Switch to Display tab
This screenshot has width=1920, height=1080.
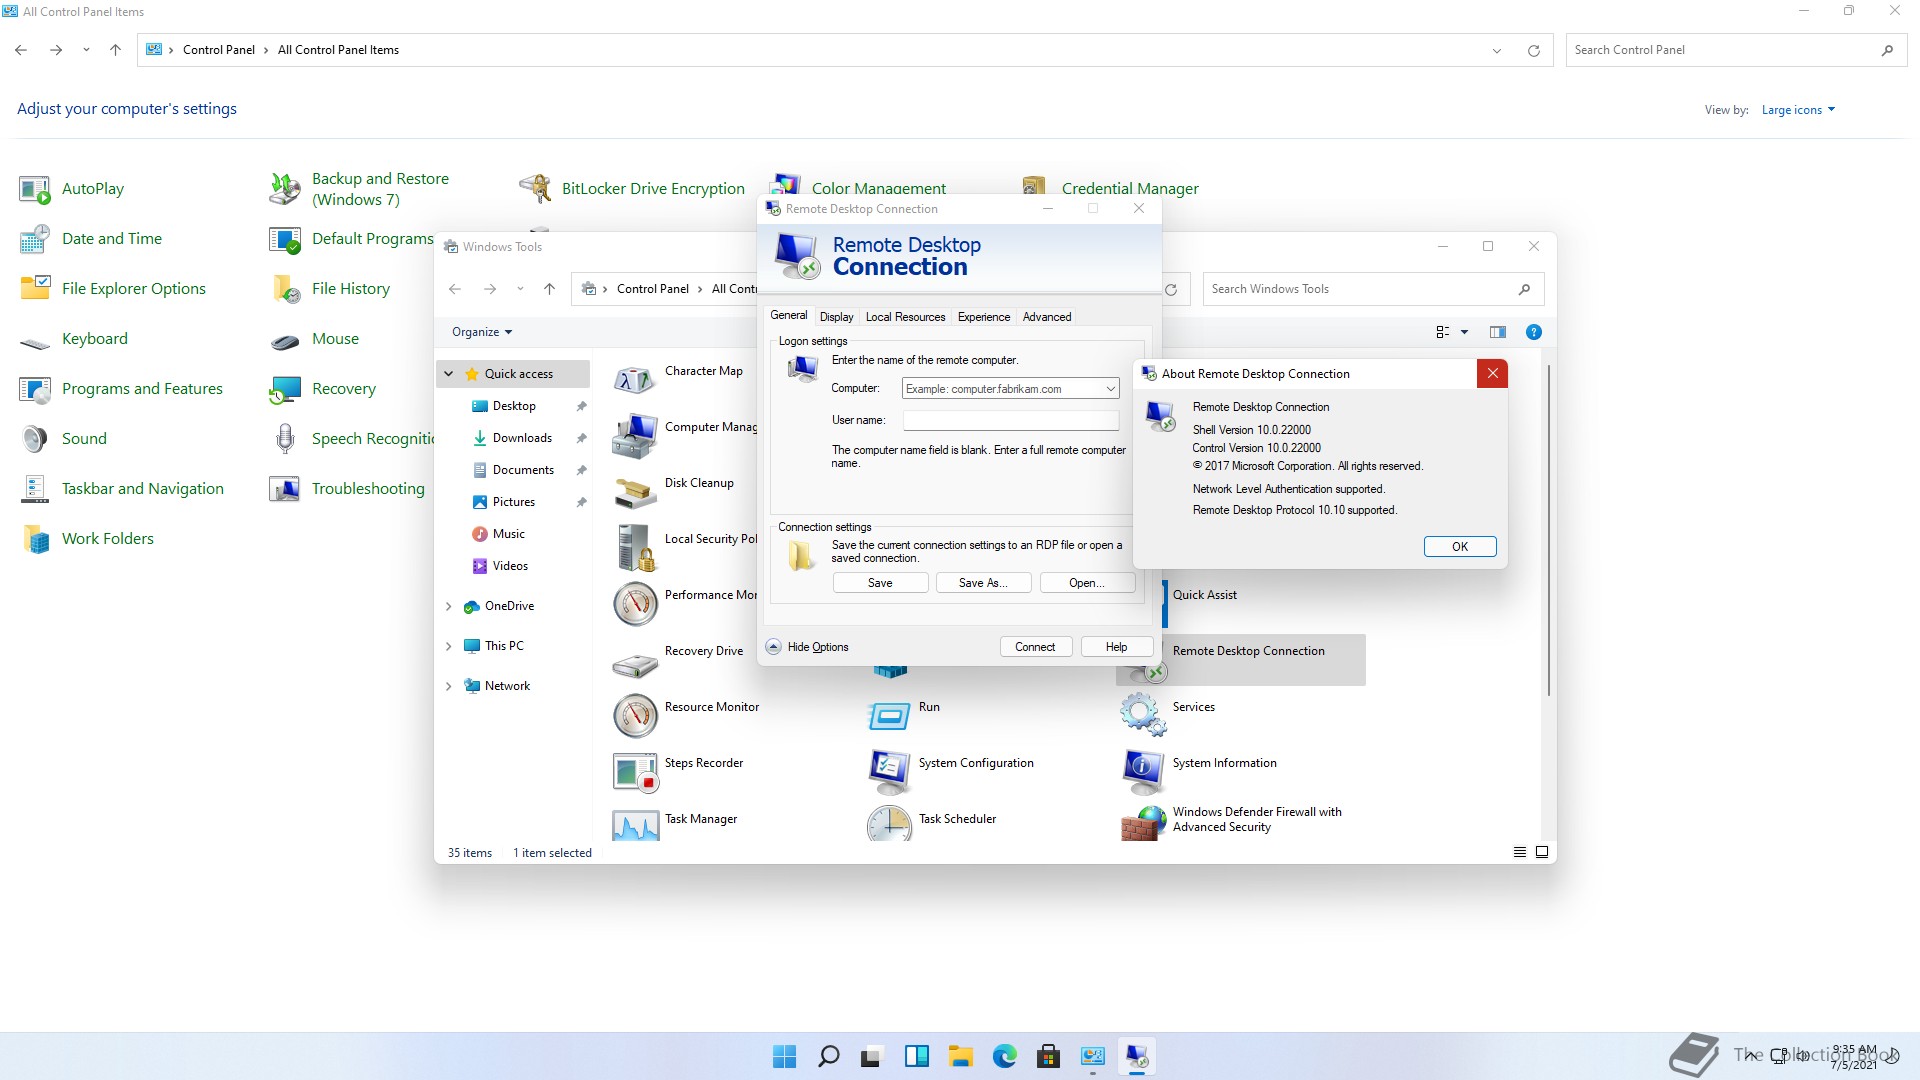(x=836, y=317)
